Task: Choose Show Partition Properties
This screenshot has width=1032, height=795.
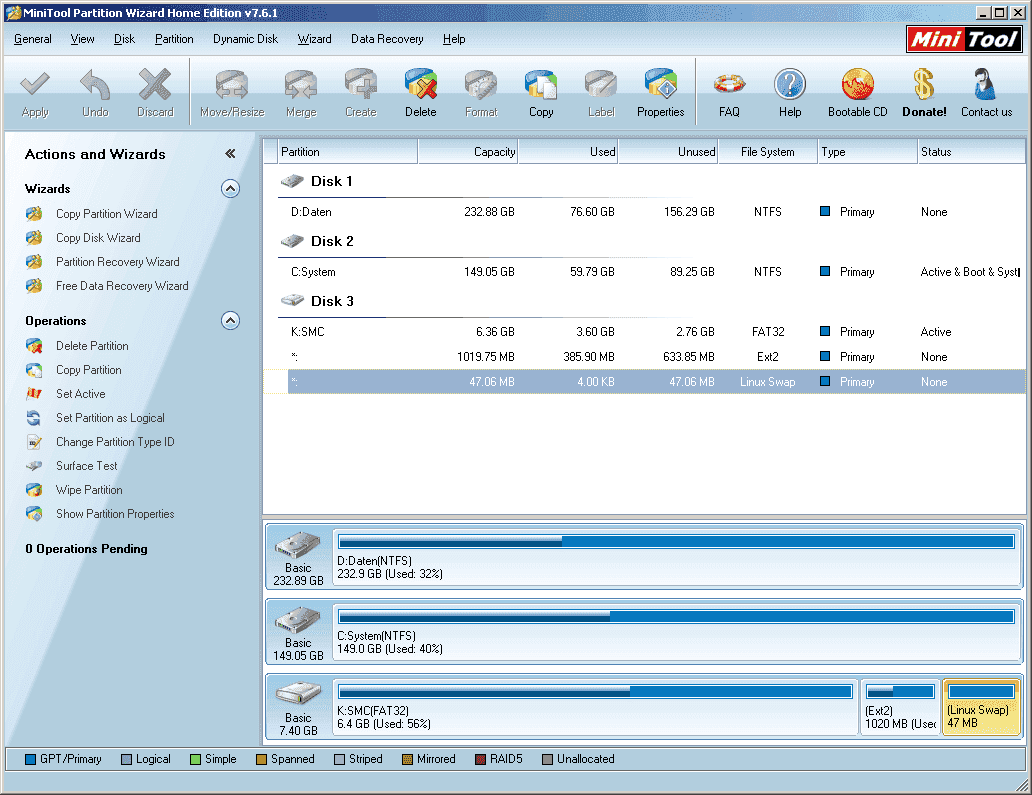Action: [x=115, y=514]
